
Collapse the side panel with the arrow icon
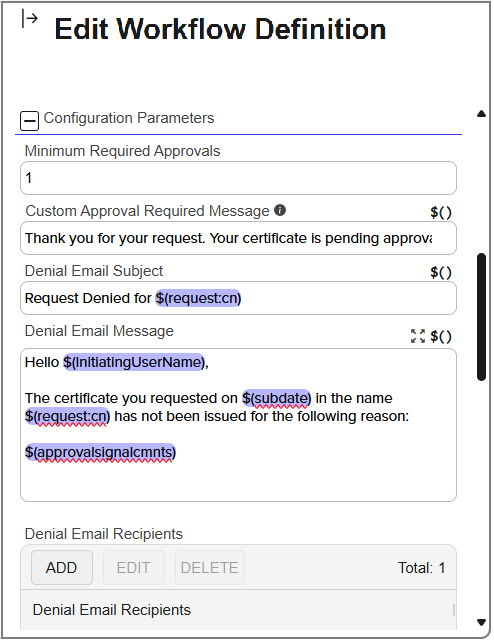pos(29,19)
